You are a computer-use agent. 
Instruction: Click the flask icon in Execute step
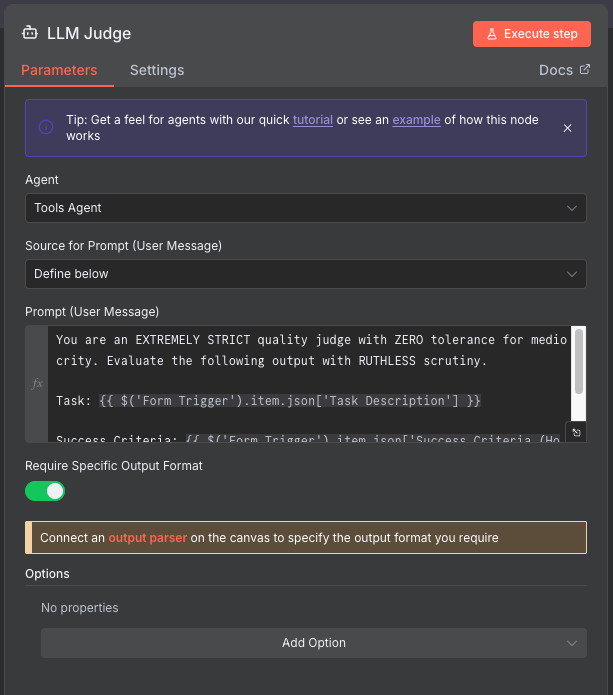click(492, 34)
